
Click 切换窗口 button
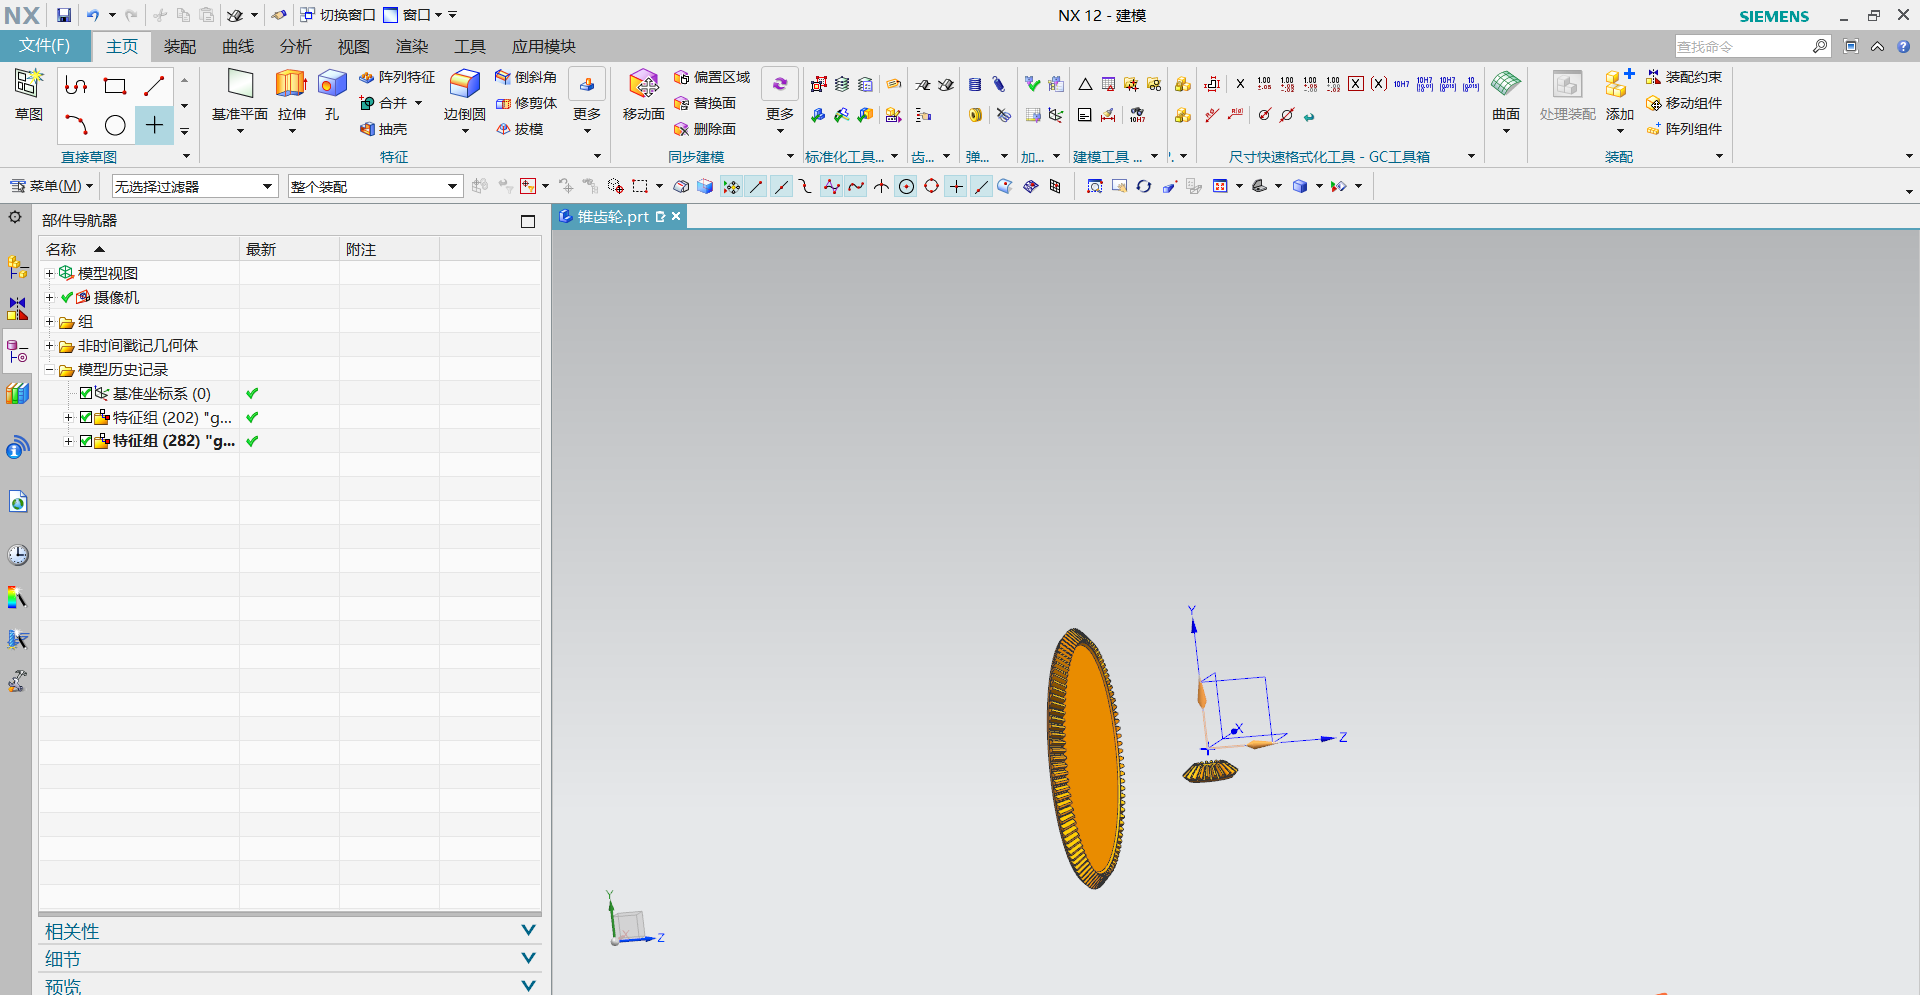[337, 15]
